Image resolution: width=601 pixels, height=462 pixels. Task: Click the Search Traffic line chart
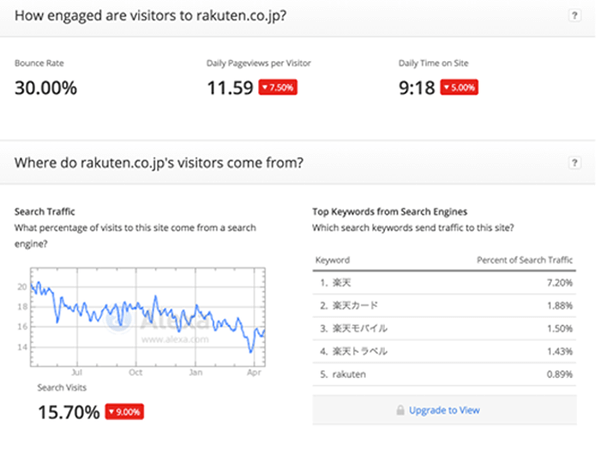(x=150, y=318)
